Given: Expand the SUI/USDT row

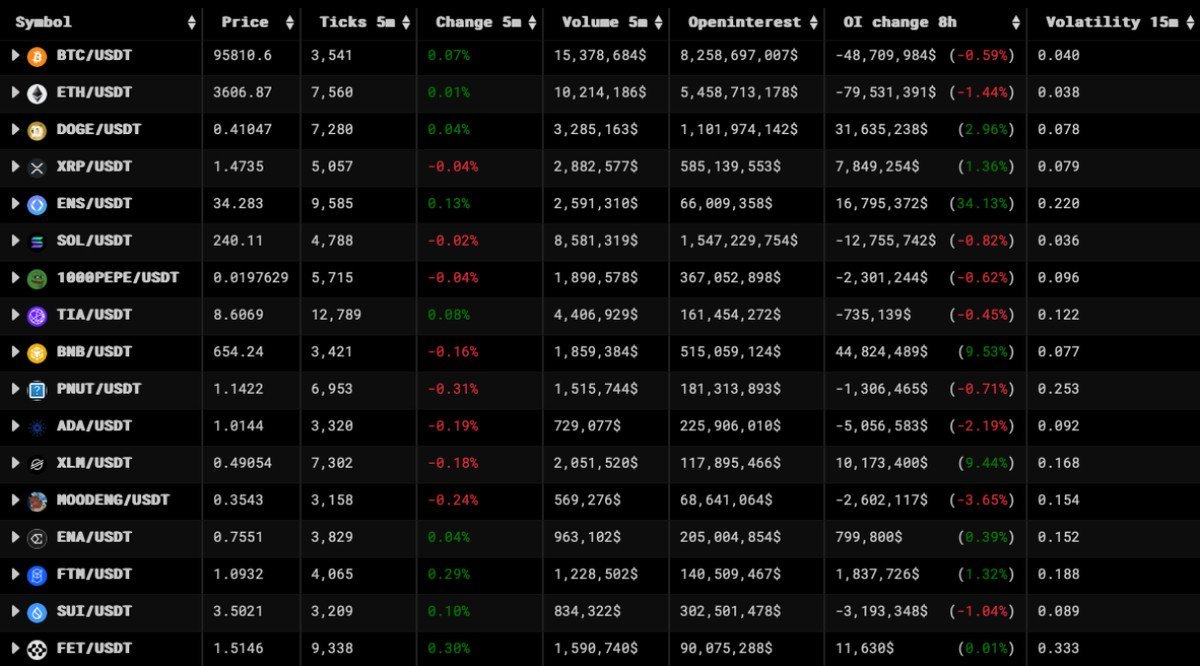Looking at the screenshot, I should (x=15, y=610).
